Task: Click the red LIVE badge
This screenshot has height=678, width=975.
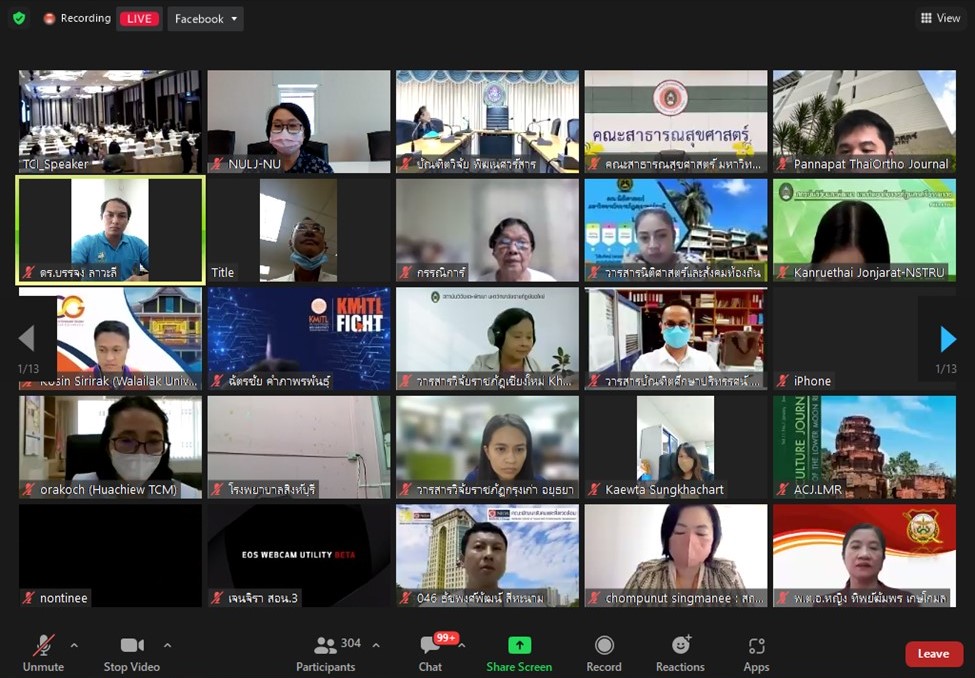Action: point(139,19)
